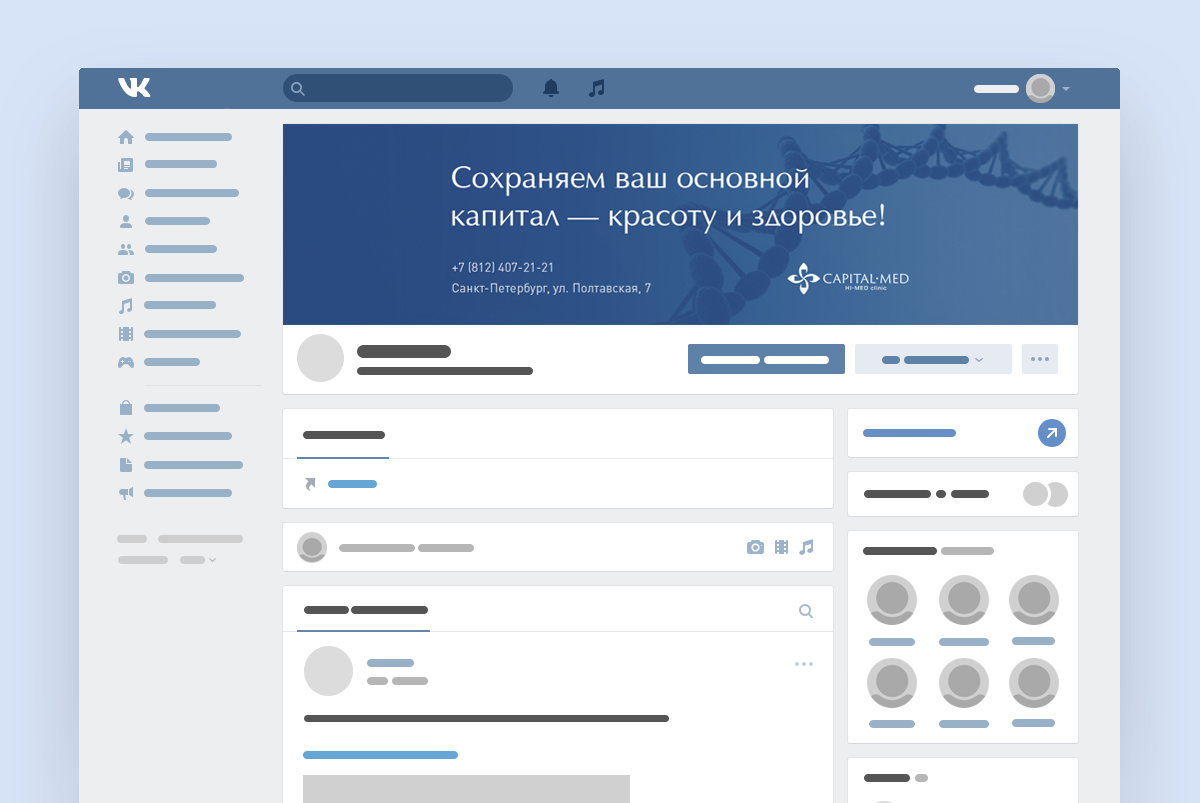Open market via shopping bag icon
1200x803 pixels.
coord(126,408)
